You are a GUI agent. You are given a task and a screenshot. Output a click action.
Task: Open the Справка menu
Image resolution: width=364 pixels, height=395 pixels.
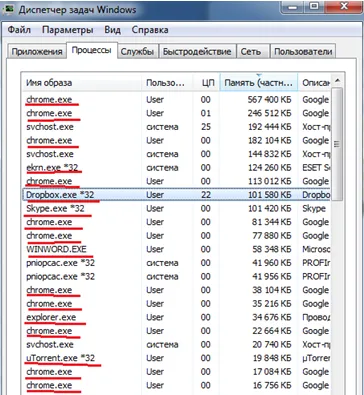tap(150, 30)
